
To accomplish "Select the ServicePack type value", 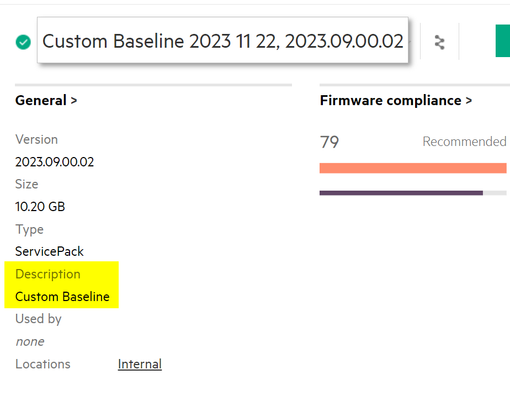I will point(49,251).
